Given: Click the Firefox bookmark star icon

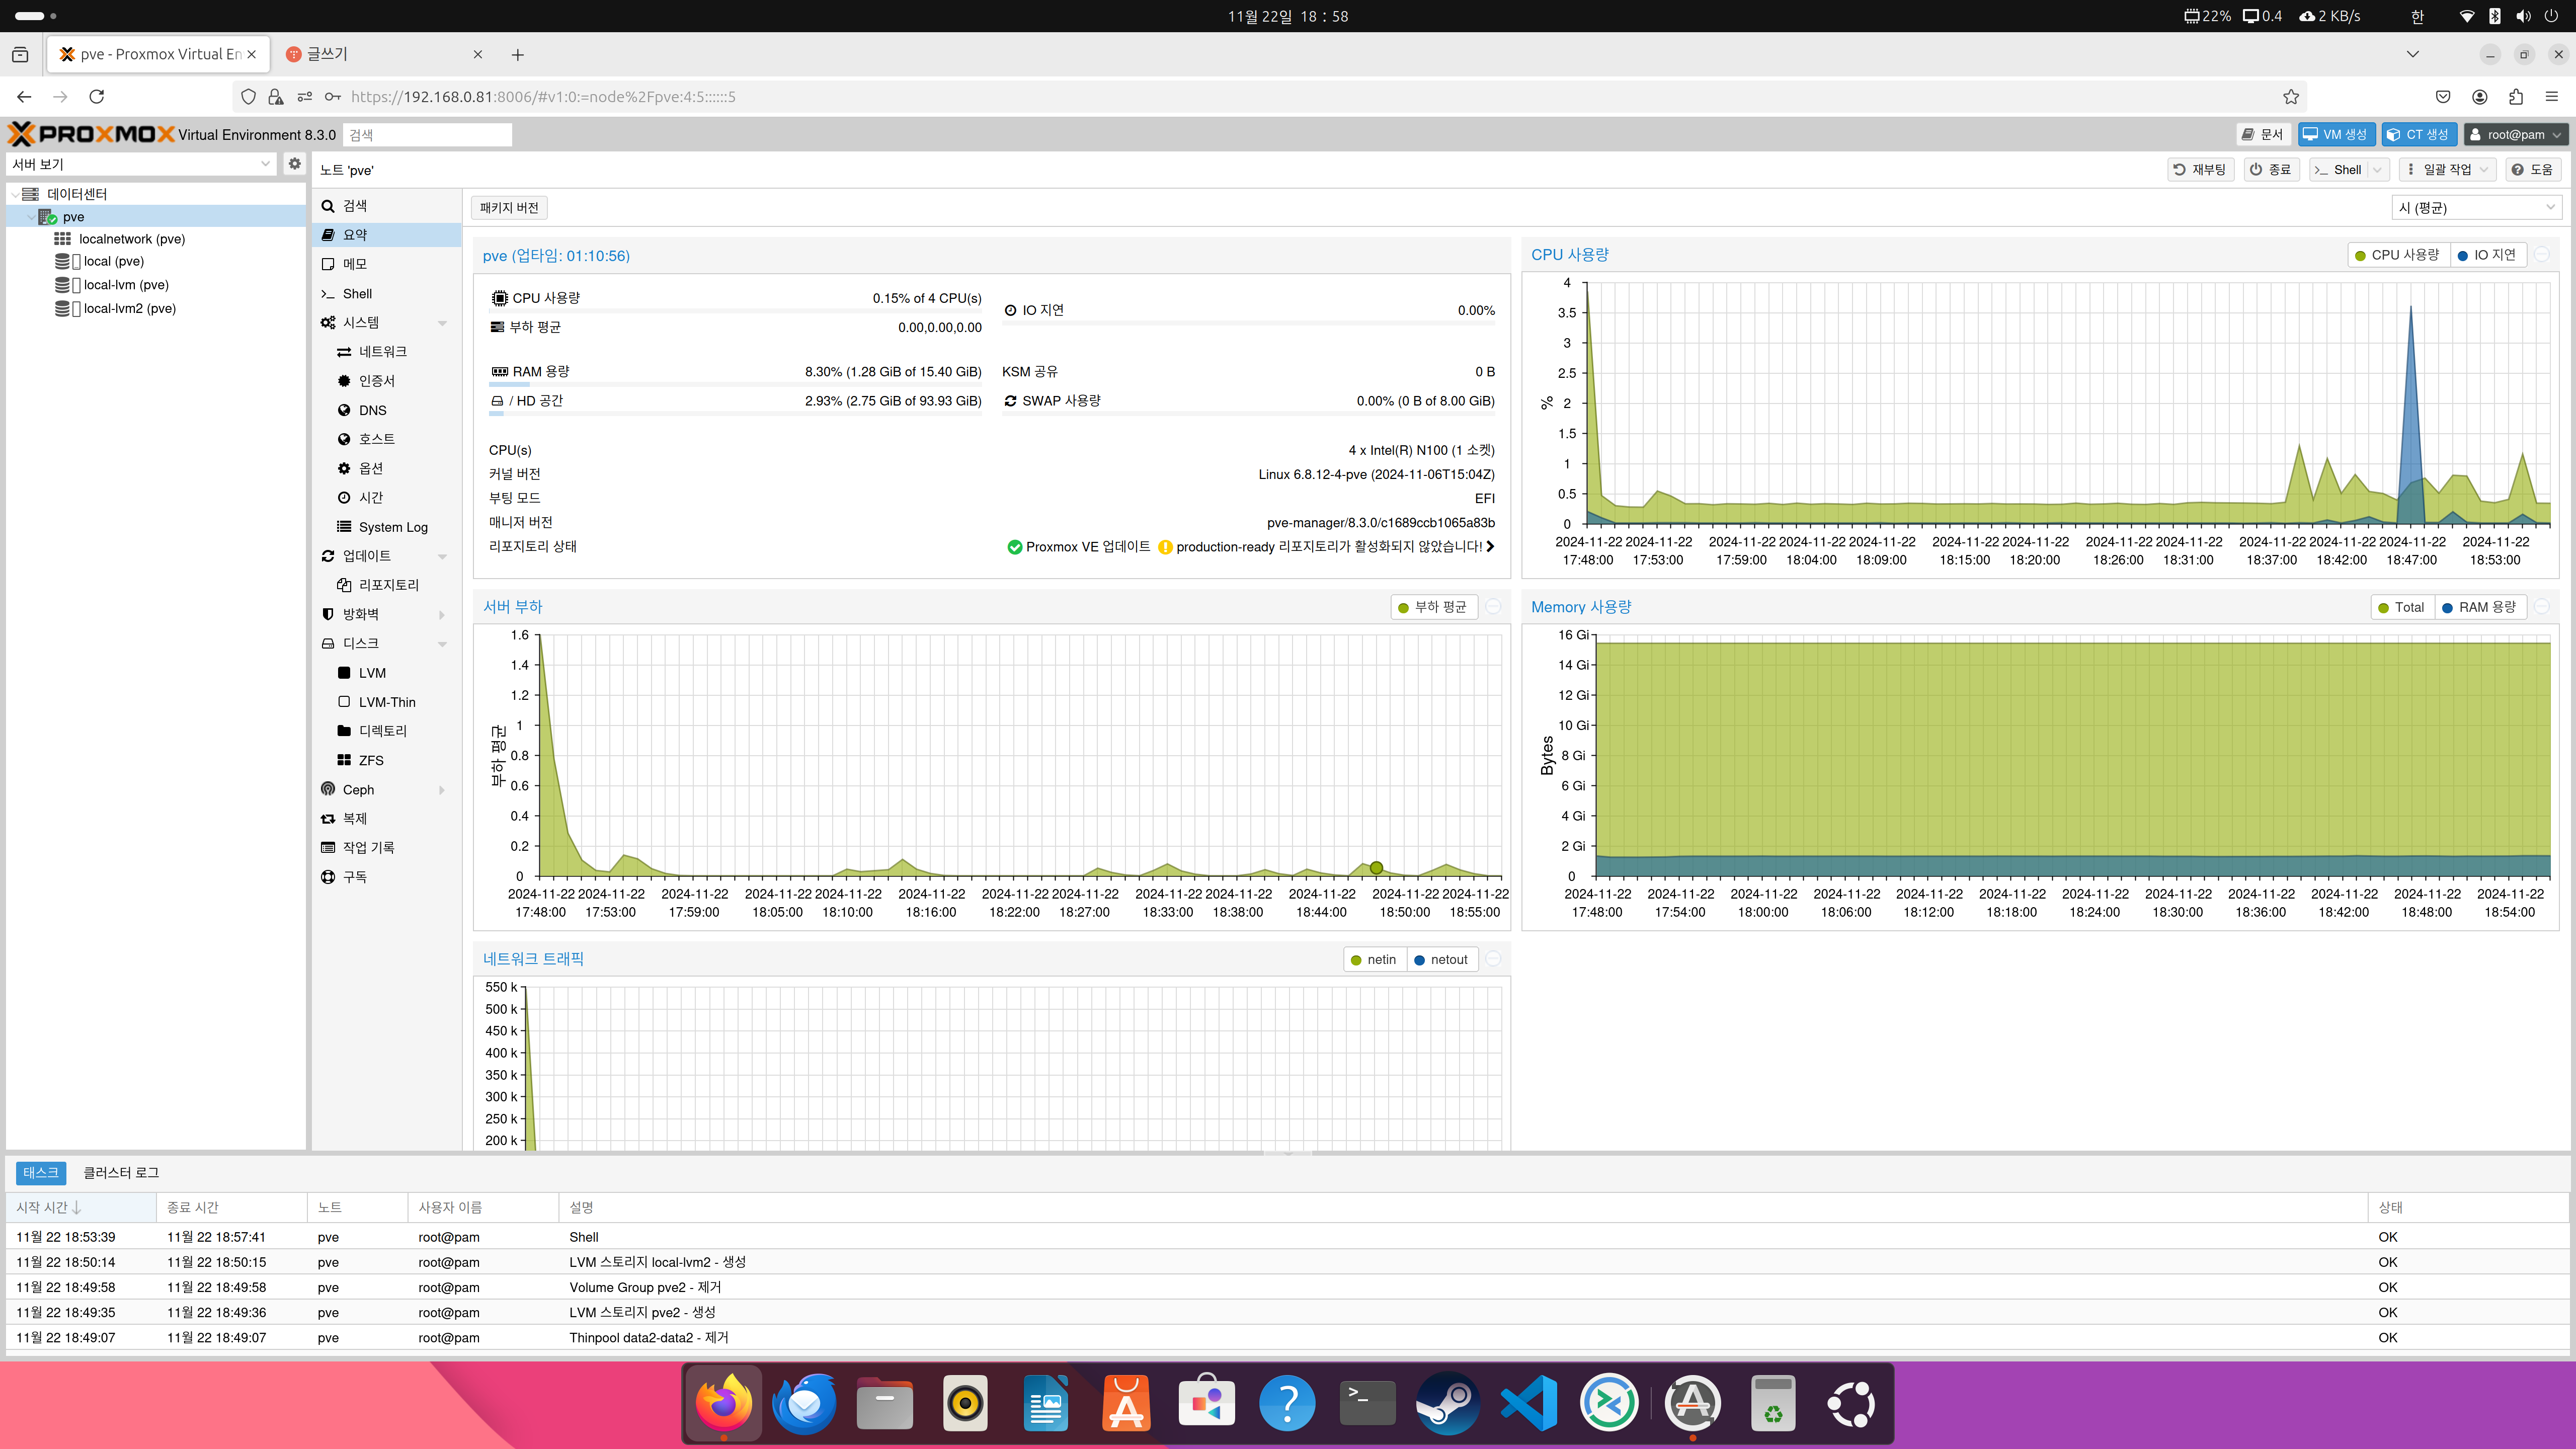Looking at the screenshot, I should (2290, 97).
